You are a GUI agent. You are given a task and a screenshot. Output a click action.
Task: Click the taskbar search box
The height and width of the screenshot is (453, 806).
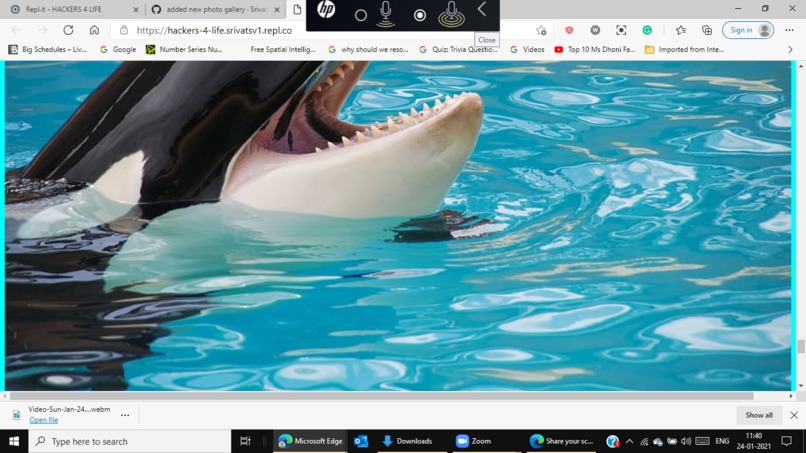(130, 441)
